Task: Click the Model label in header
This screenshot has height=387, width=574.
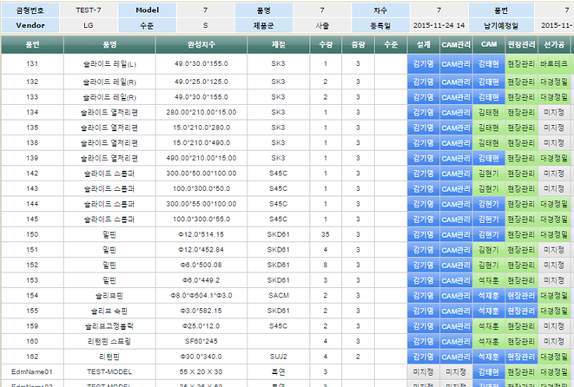Action: [x=147, y=10]
